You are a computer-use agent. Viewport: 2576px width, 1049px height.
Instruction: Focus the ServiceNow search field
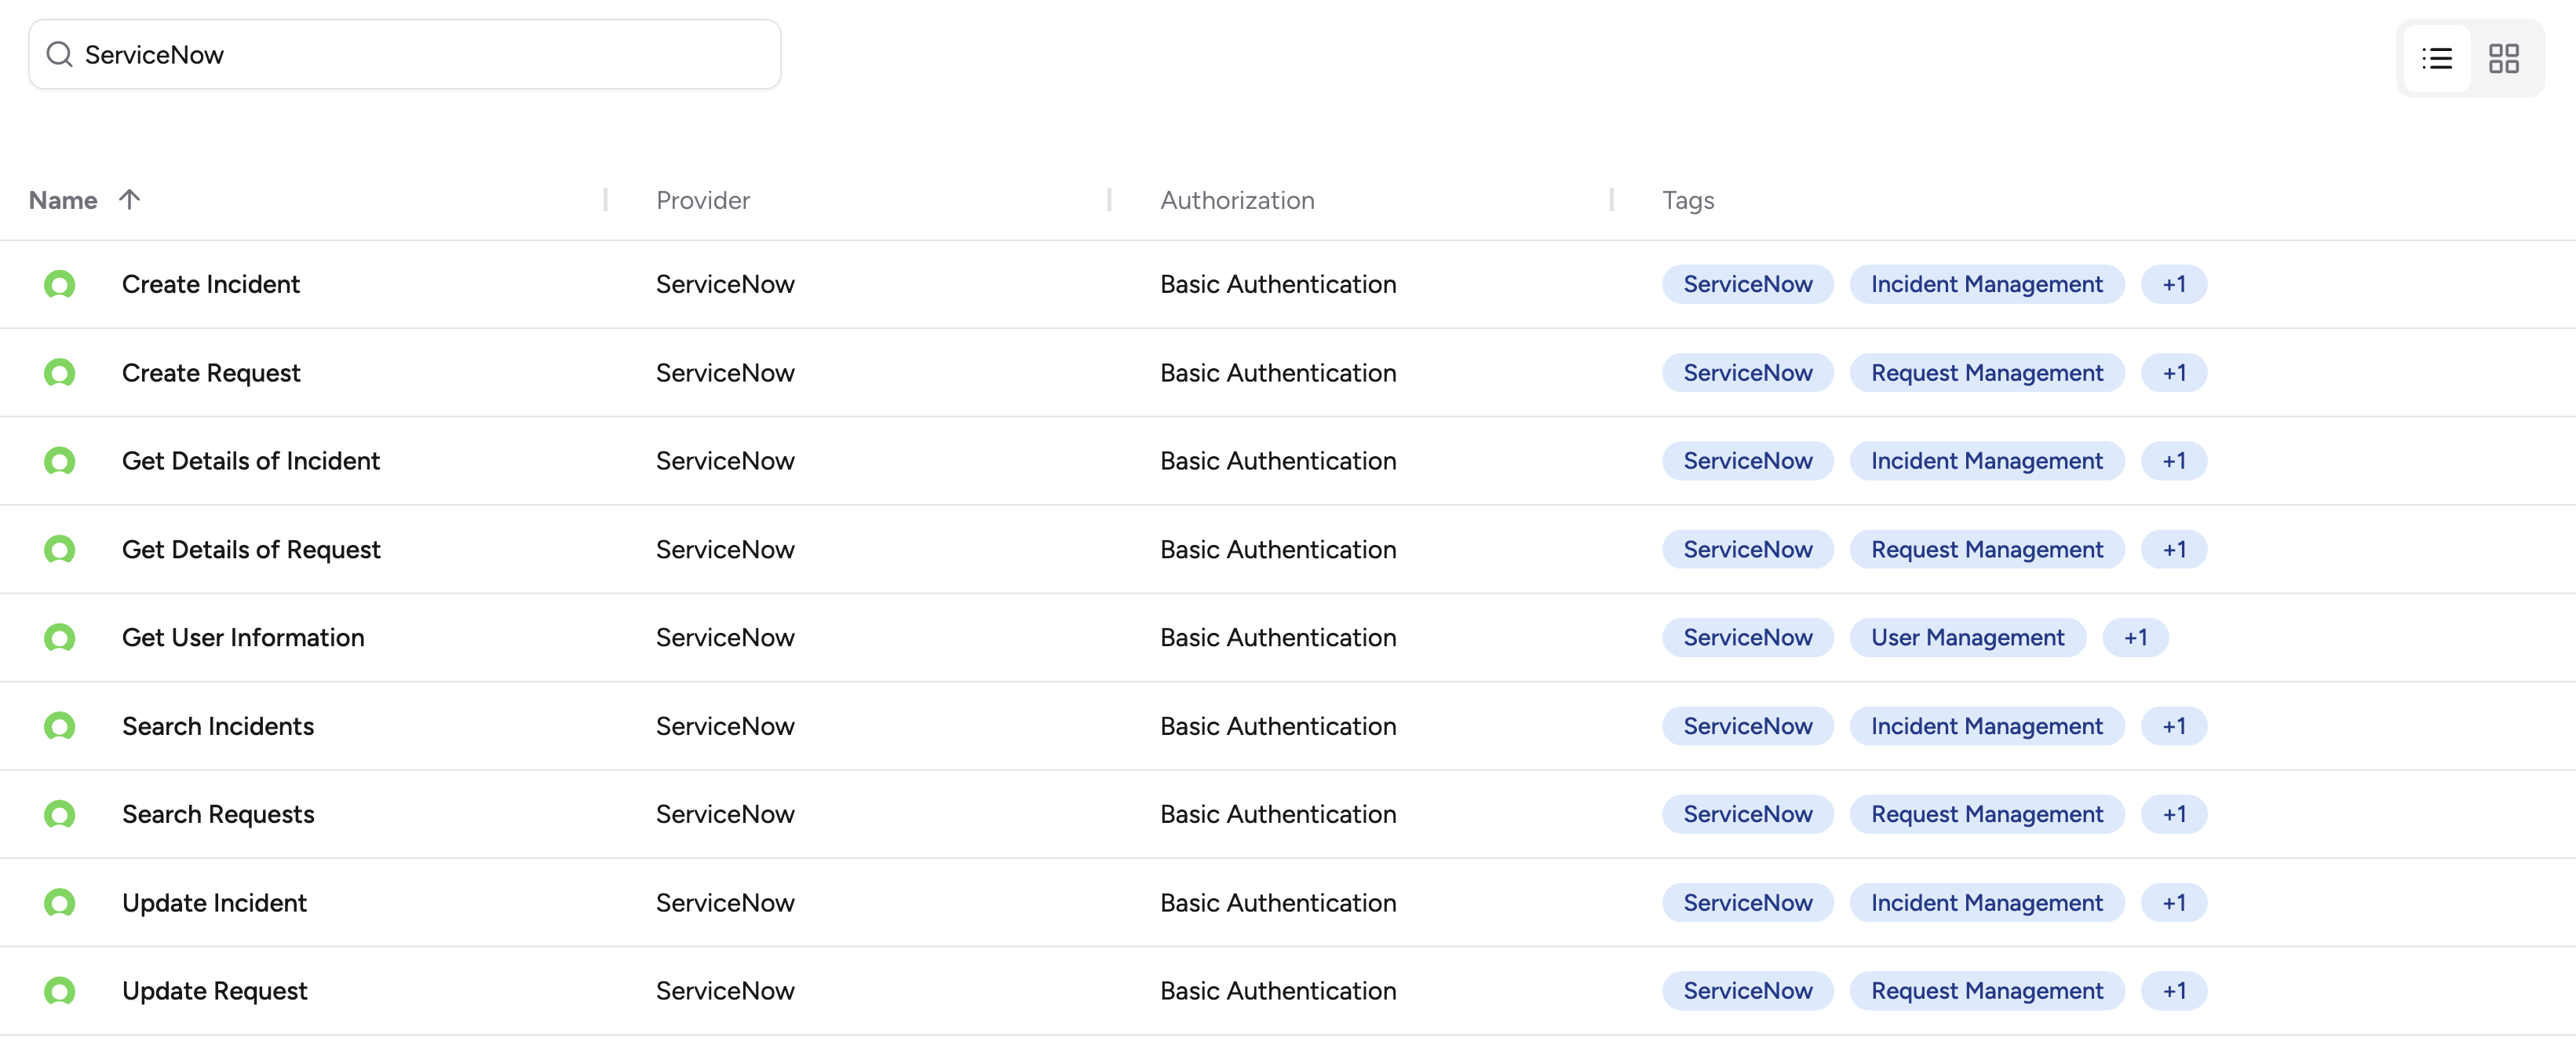pyautogui.click(x=404, y=54)
